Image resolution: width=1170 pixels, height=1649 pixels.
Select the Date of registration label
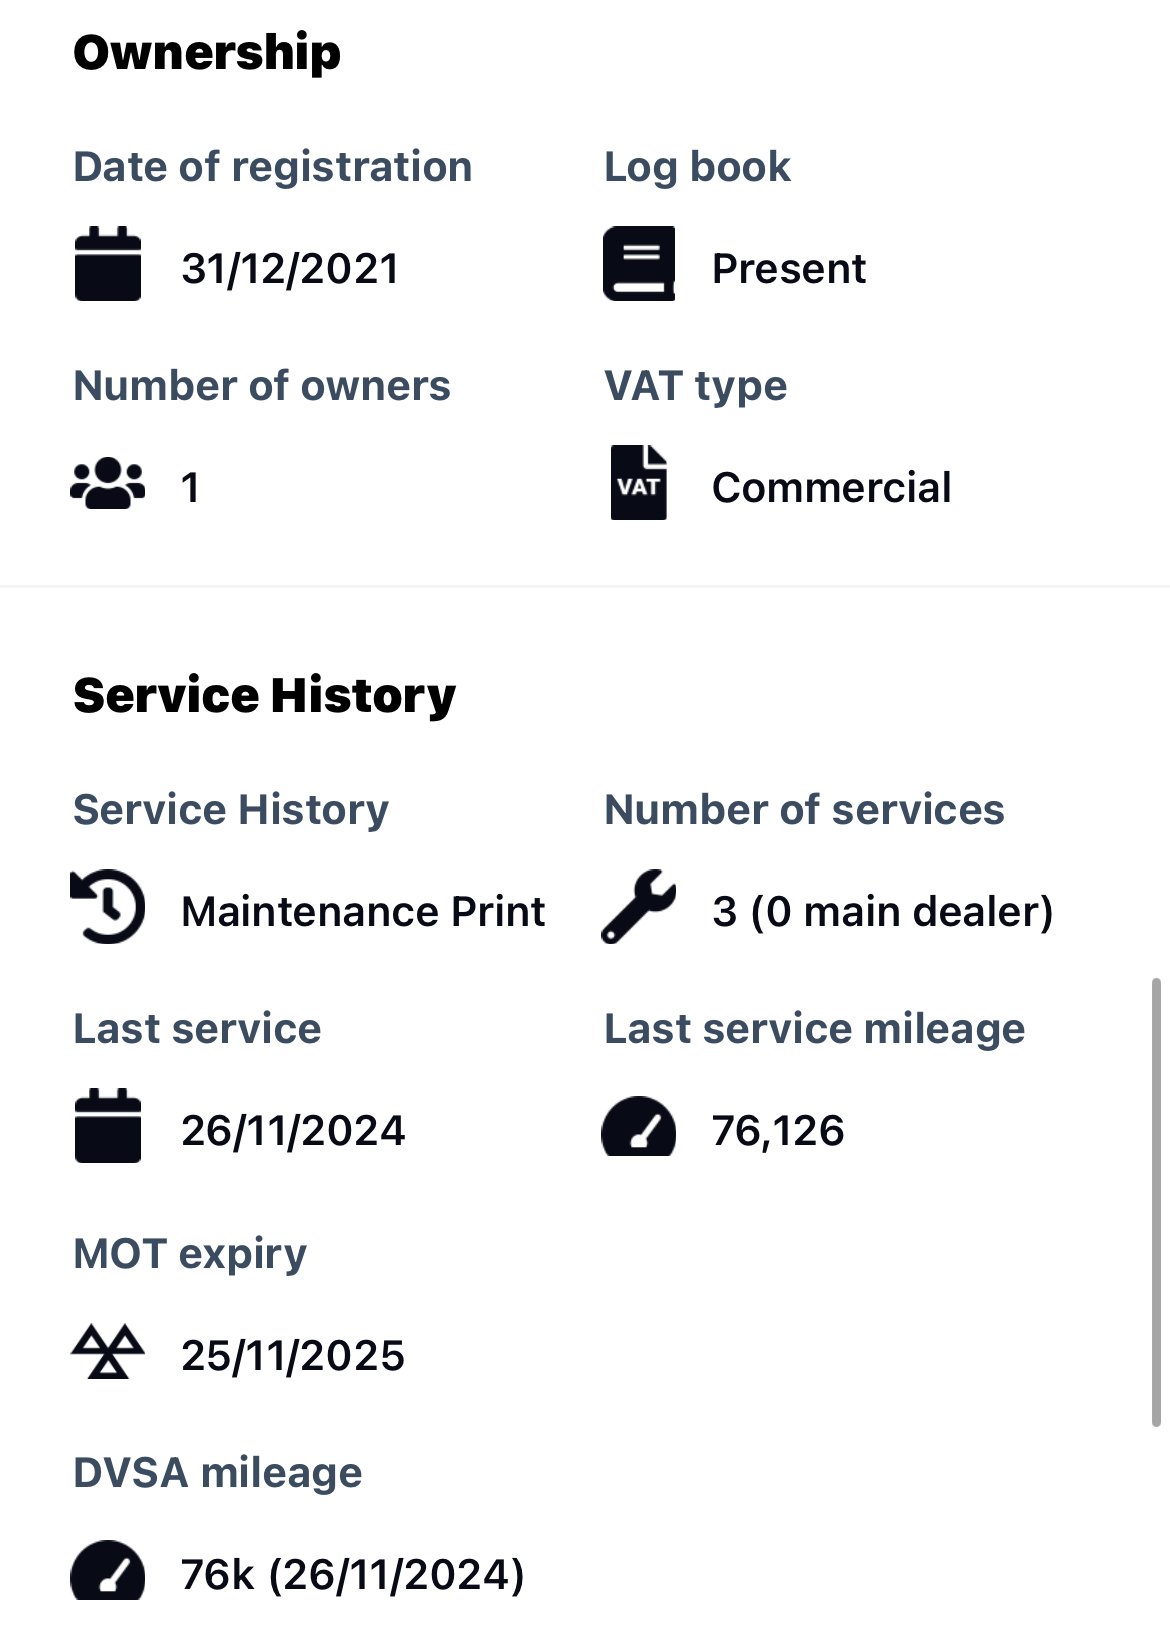pyautogui.click(x=273, y=167)
